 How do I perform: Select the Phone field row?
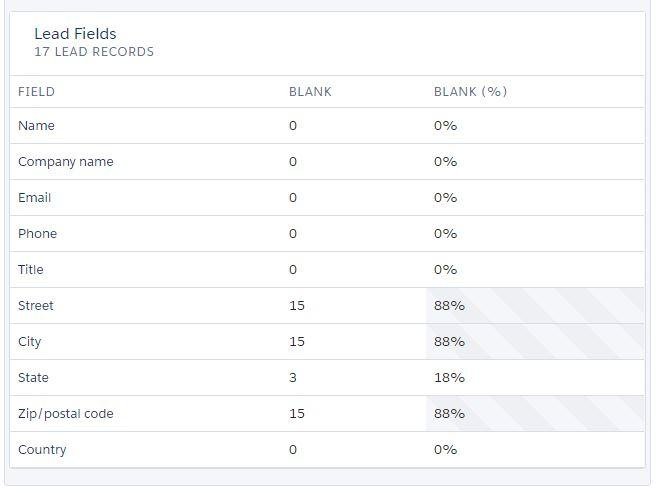pos(327,234)
